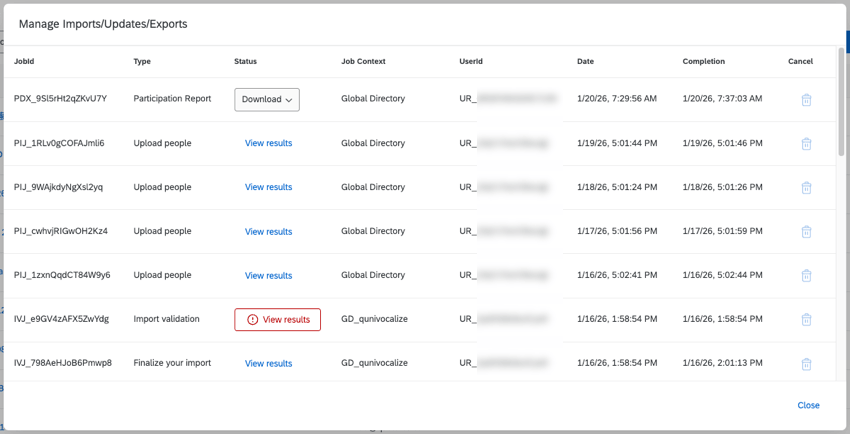
Task: Click trash icon for PIJ_1zxnQqdCT84W9y6 row
Action: tap(806, 276)
